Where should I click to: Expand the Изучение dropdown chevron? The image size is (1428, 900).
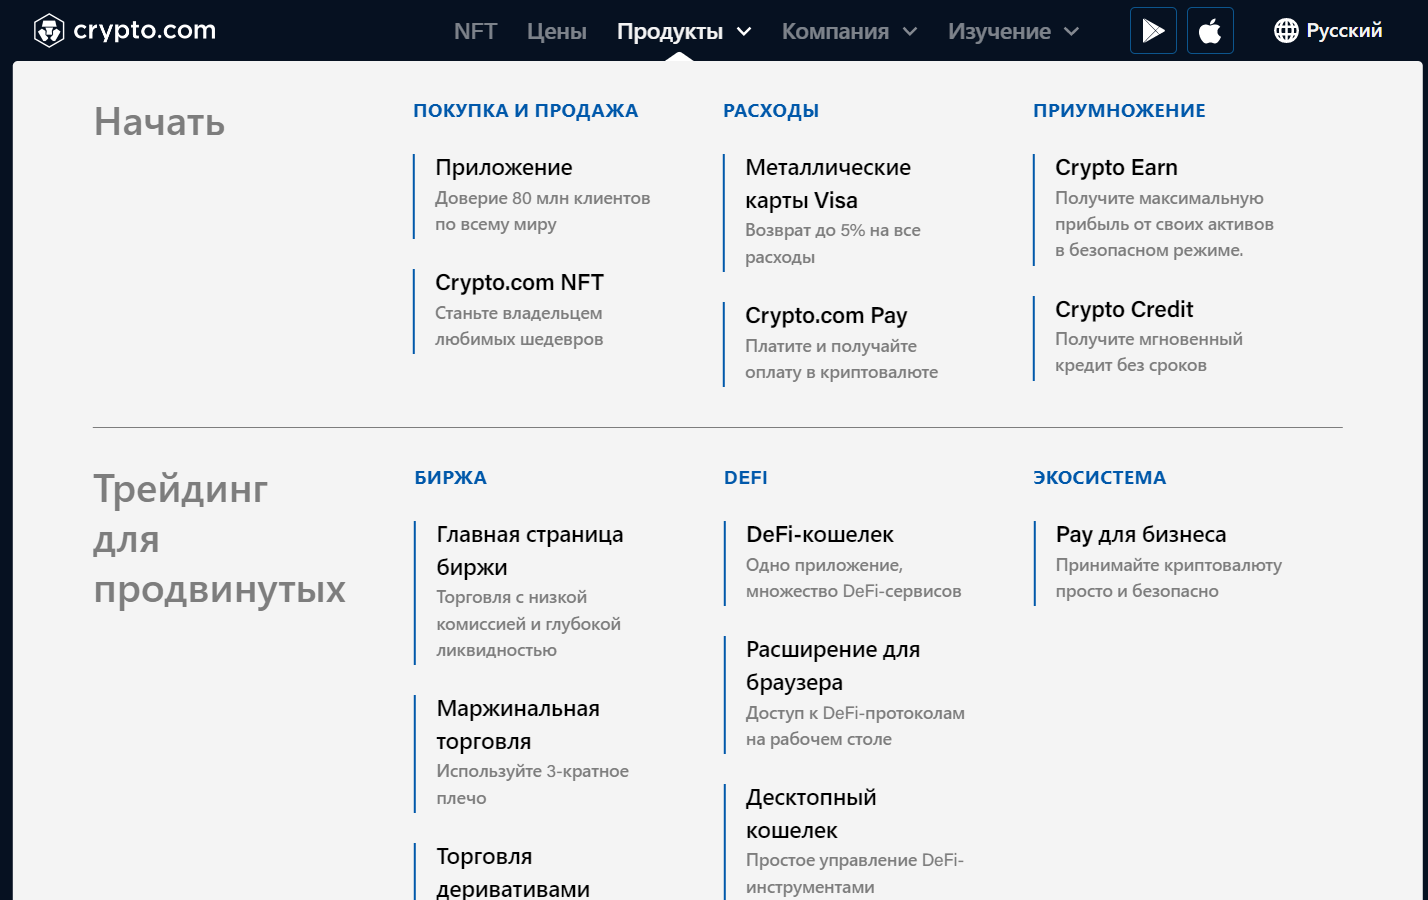click(1071, 32)
